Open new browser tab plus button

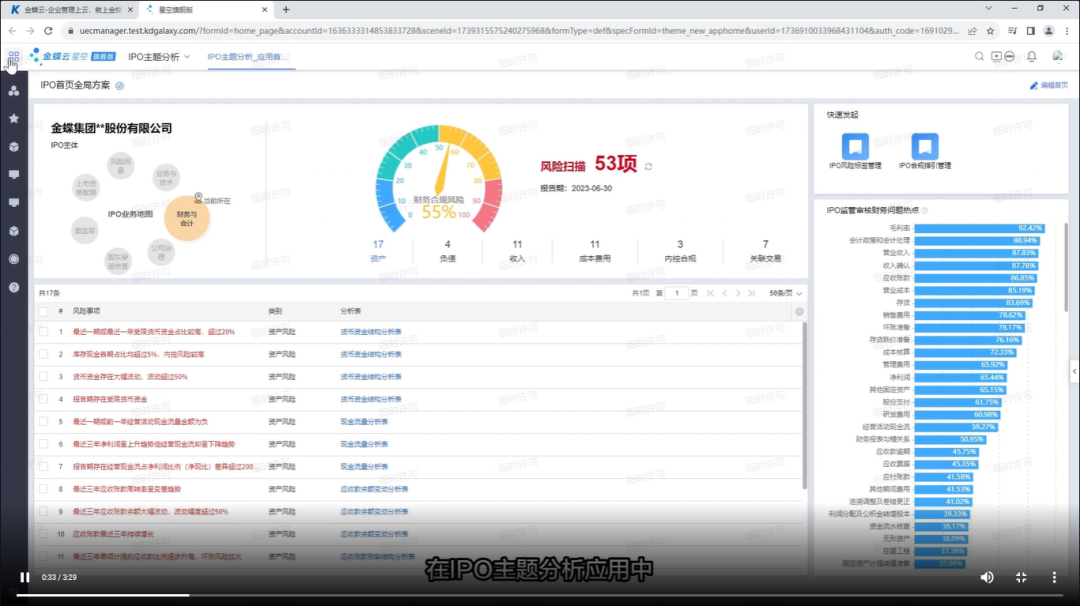click(x=286, y=10)
